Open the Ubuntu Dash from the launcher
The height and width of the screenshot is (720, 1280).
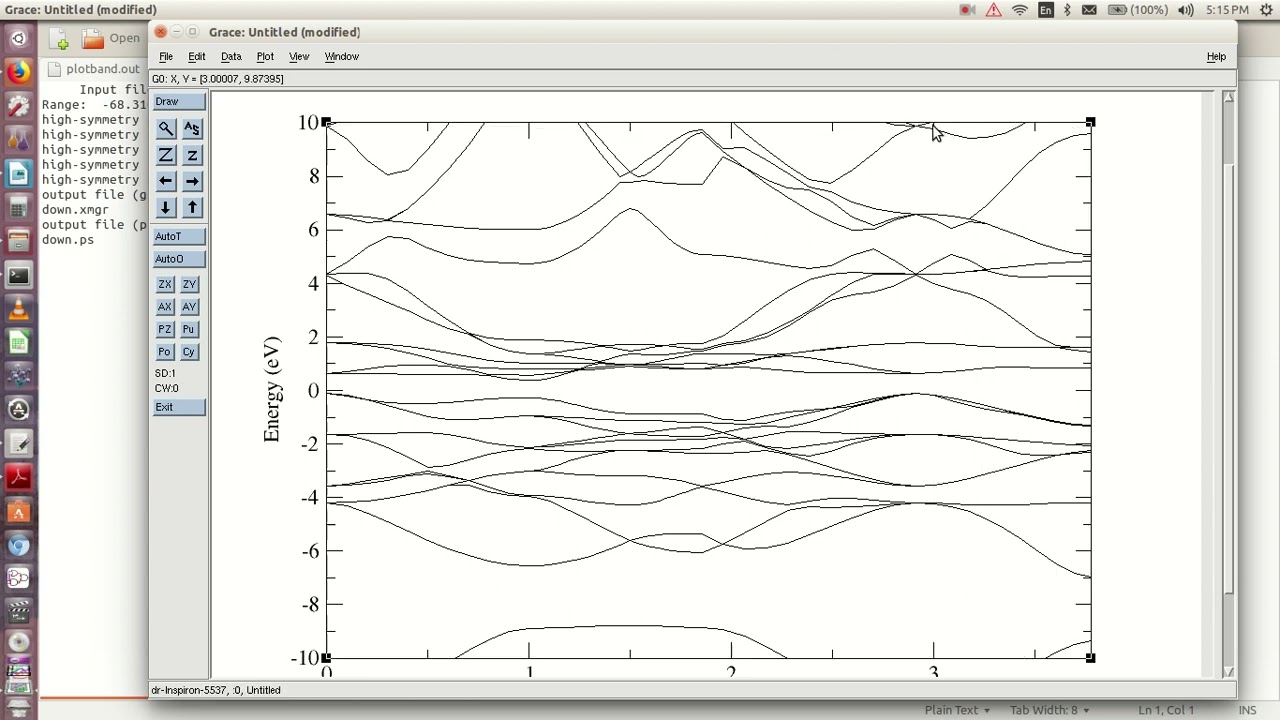(19, 39)
